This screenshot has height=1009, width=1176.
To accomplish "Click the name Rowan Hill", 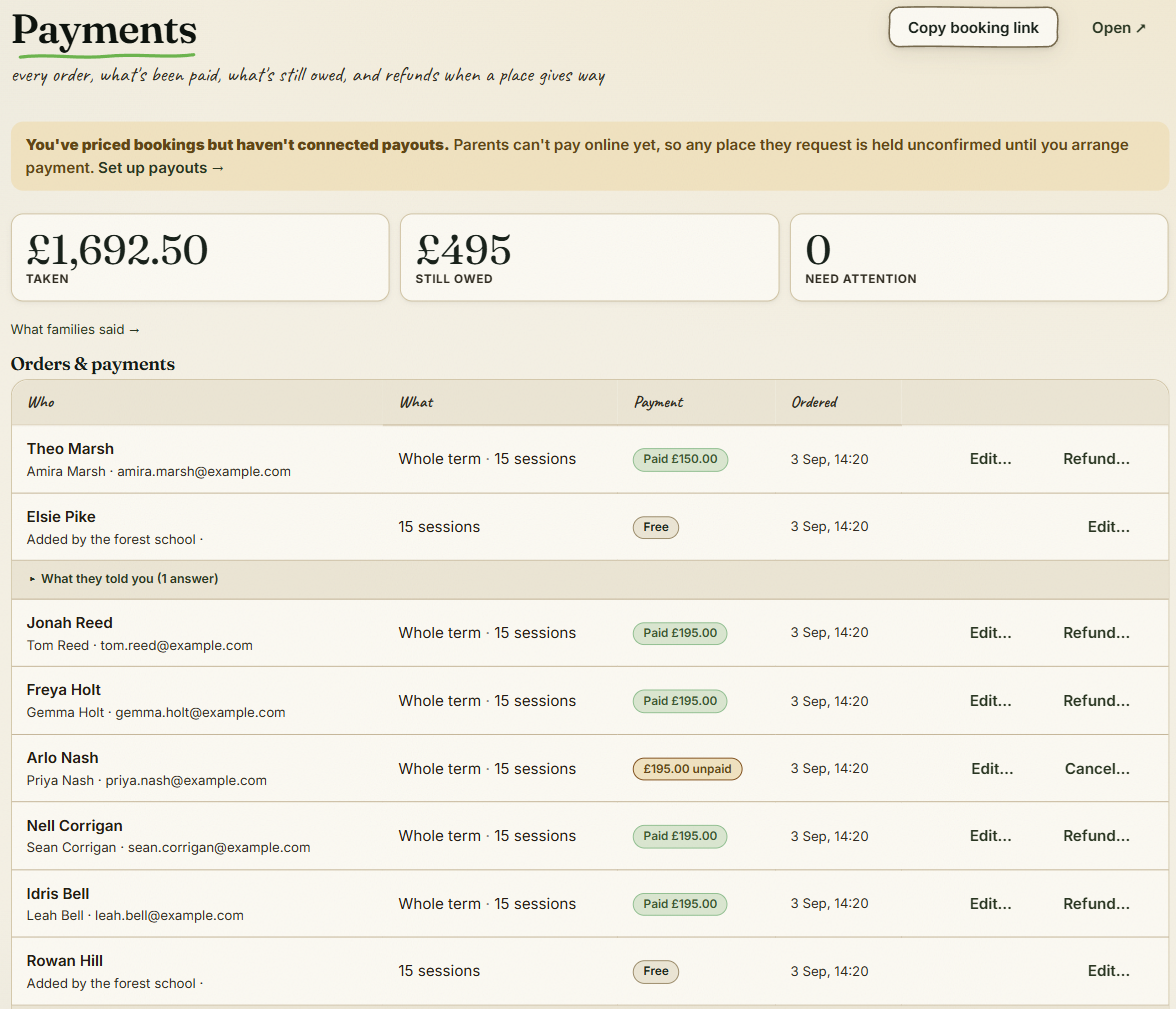I will tap(64, 961).
